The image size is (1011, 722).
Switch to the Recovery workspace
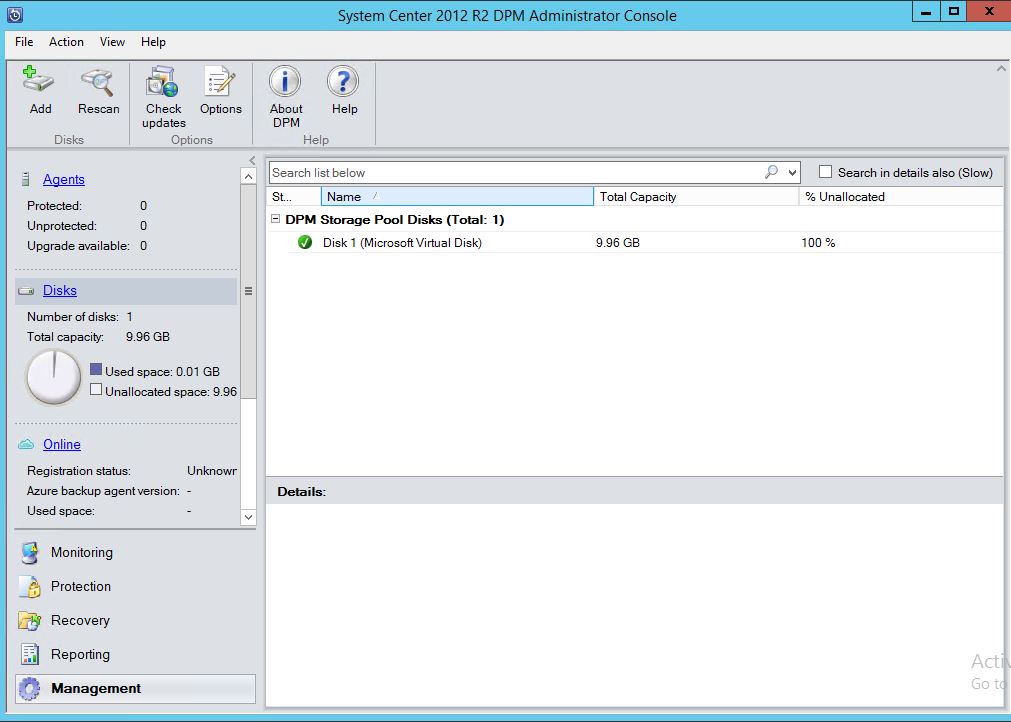(x=135, y=621)
